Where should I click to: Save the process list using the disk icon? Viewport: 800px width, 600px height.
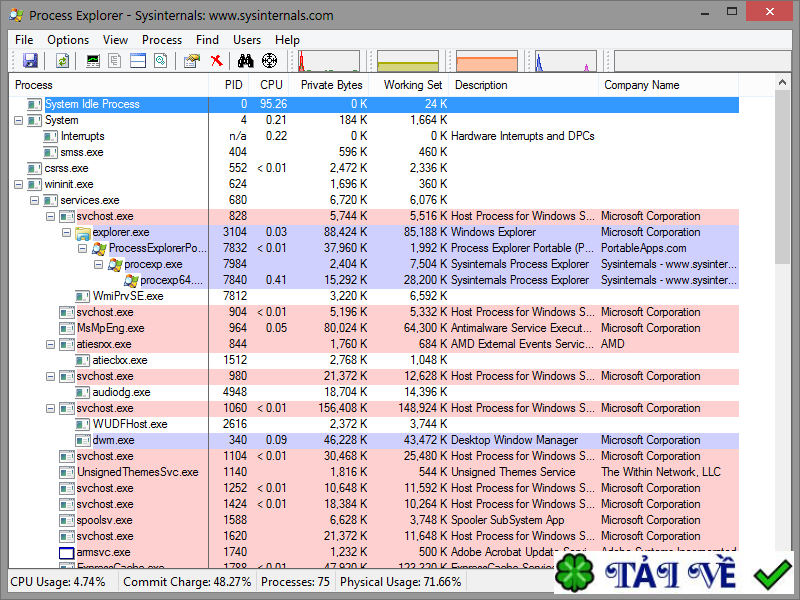[x=30, y=60]
